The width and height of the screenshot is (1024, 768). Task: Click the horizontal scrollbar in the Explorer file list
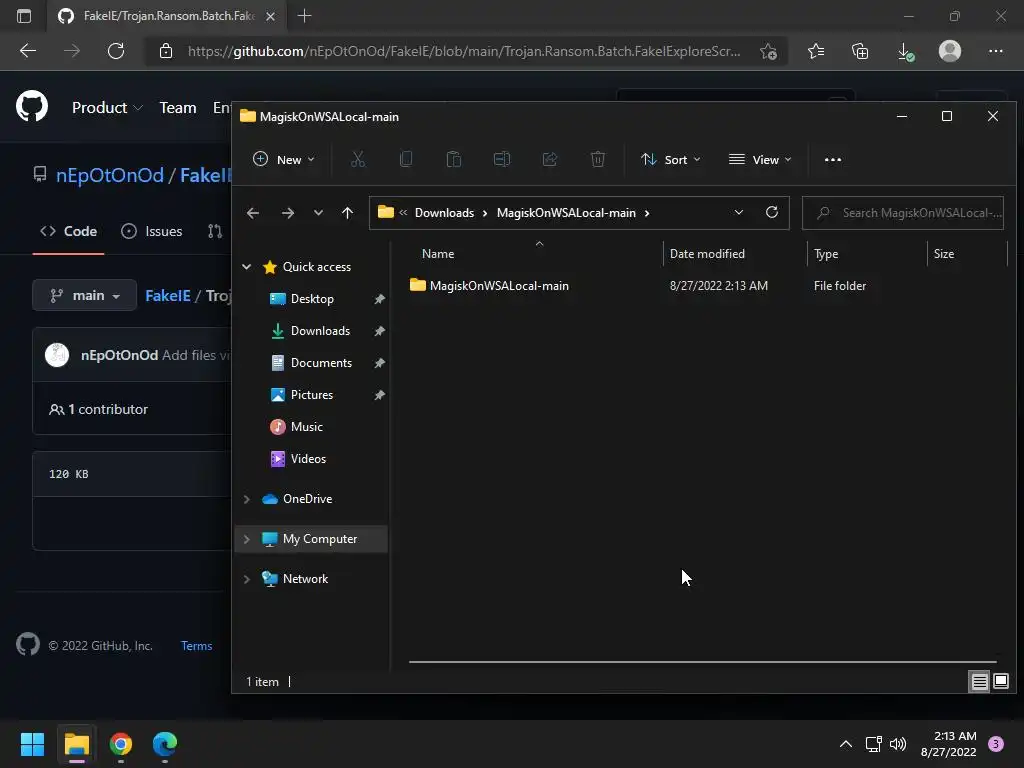[x=703, y=662]
